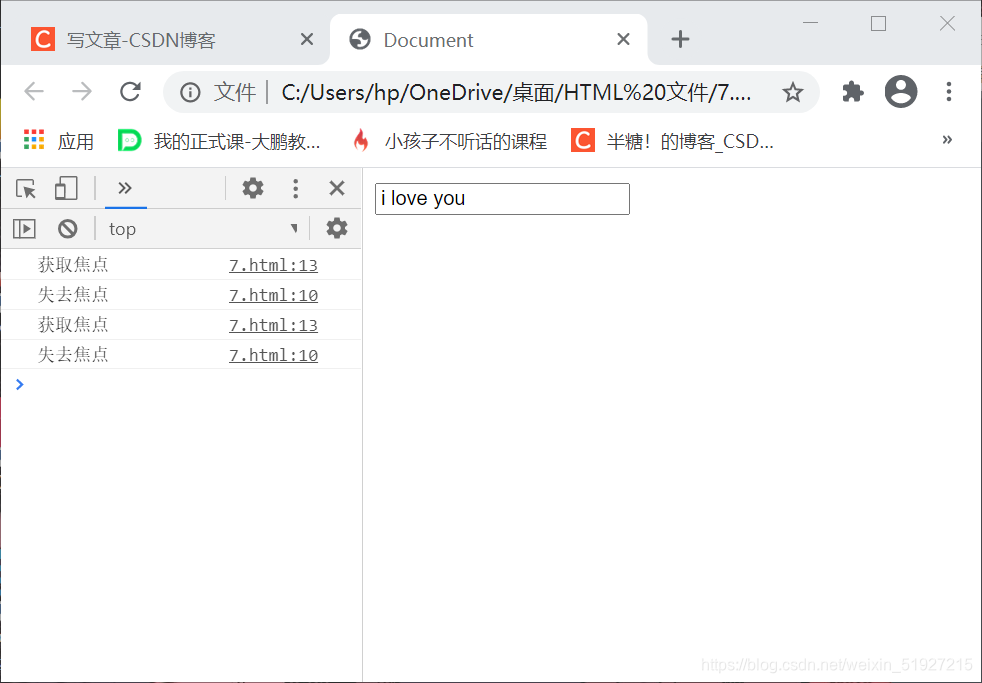The width and height of the screenshot is (982, 683).
Task: Click the address bar URL
Action: point(517,93)
